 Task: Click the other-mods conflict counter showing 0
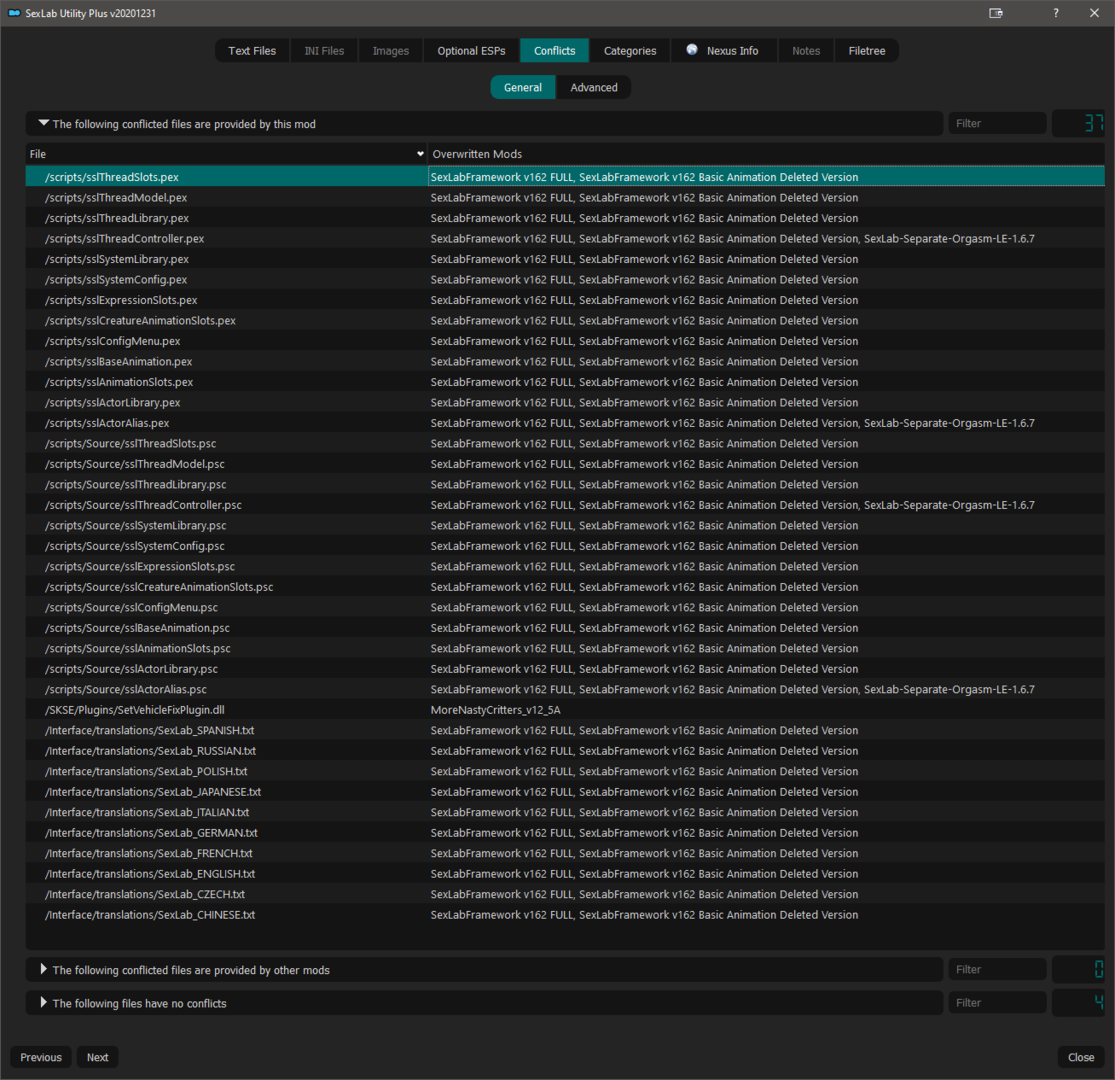(x=1078, y=969)
